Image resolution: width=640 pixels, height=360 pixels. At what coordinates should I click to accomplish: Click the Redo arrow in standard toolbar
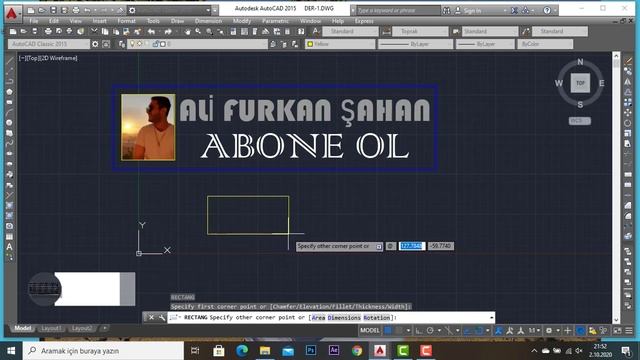(x=168, y=31)
